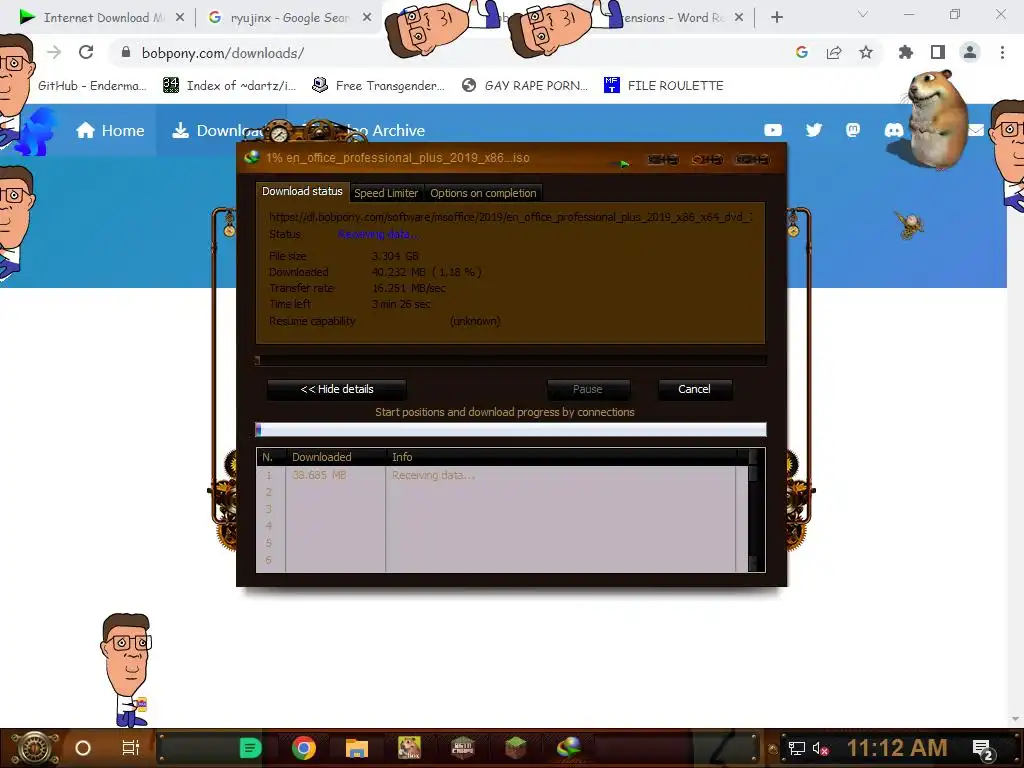The image size is (1024, 768).
Task: Open Task View on taskbar
Action: (x=131, y=748)
